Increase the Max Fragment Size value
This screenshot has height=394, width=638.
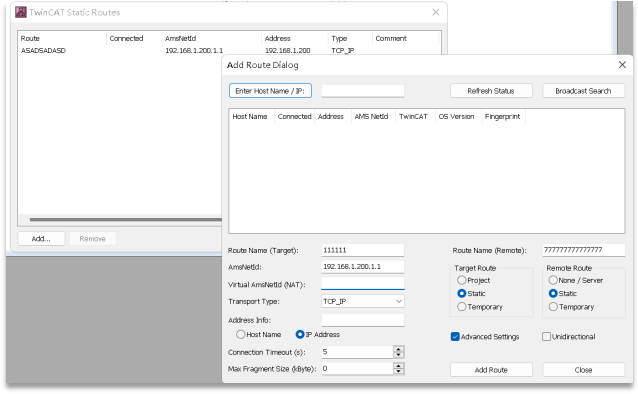click(x=399, y=366)
